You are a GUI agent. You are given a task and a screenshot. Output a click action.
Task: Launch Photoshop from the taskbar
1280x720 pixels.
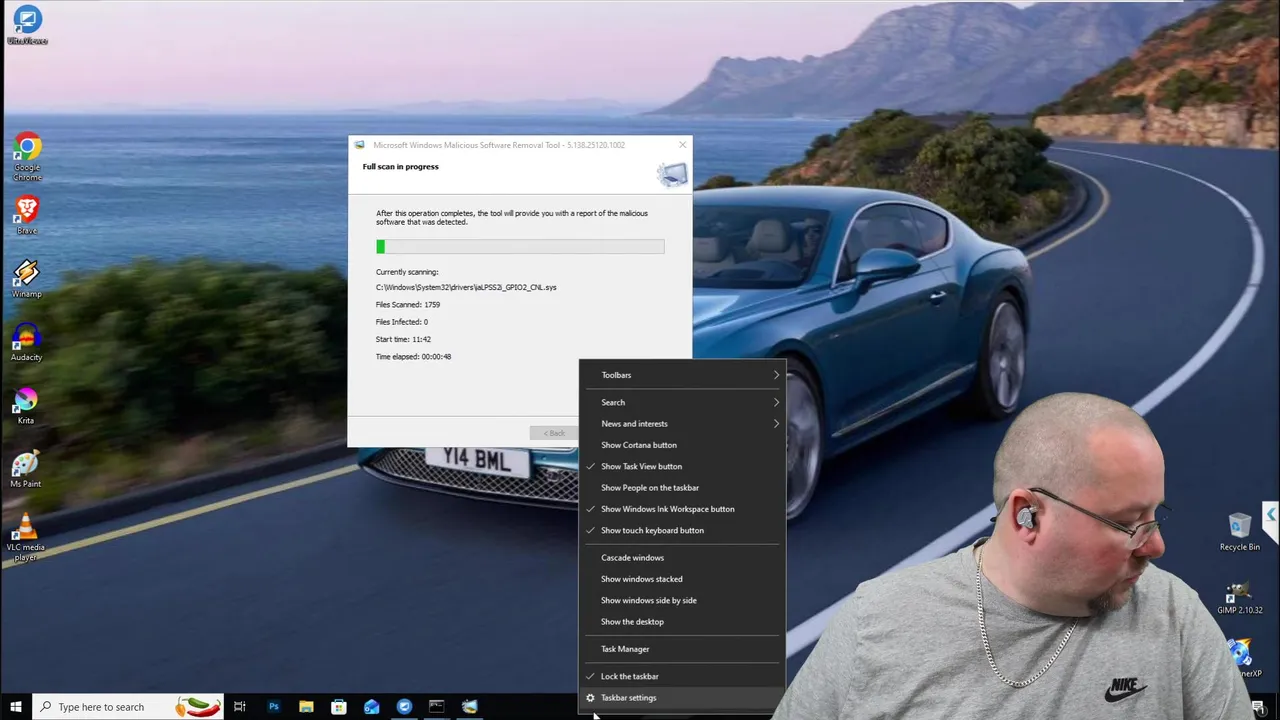[x=273, y=707]
